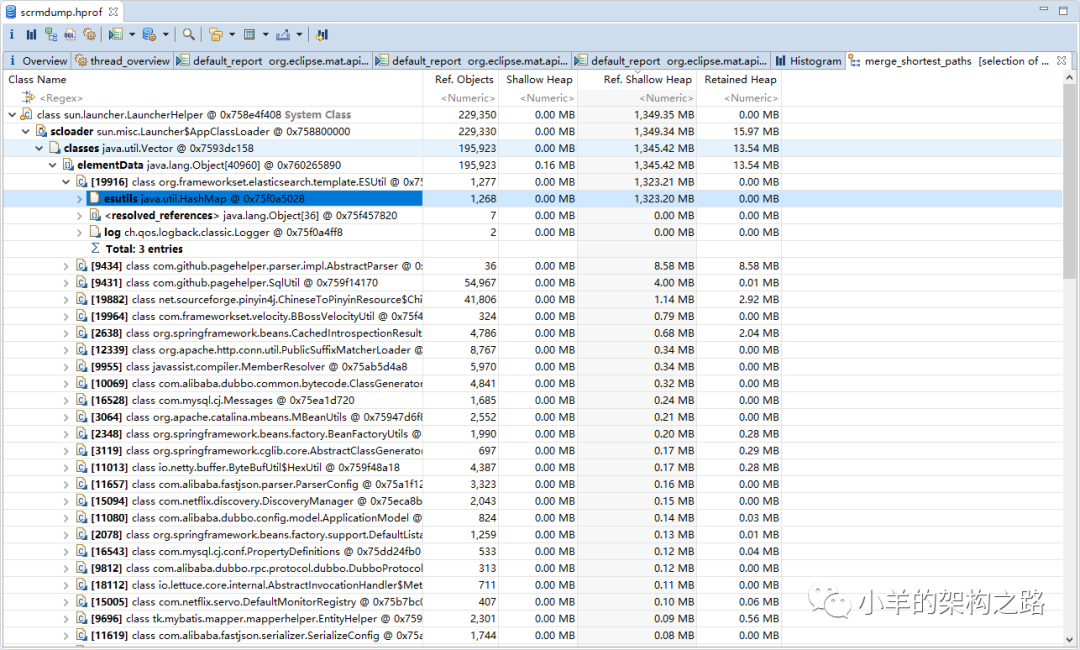Open the Dominator Tree toolbar icon
Image resolution: width=1080 pixels, height=650 pixels.
tap(50, 34)
